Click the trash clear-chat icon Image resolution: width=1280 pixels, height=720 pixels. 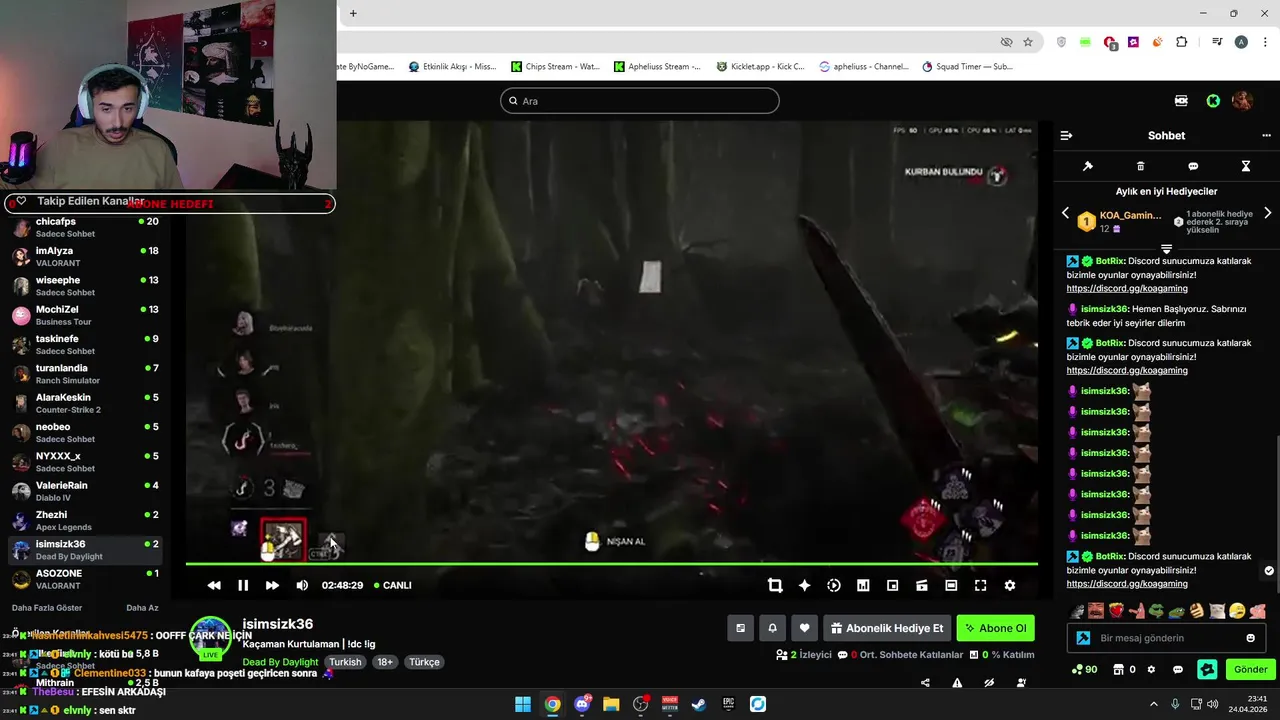[1141, 166]
